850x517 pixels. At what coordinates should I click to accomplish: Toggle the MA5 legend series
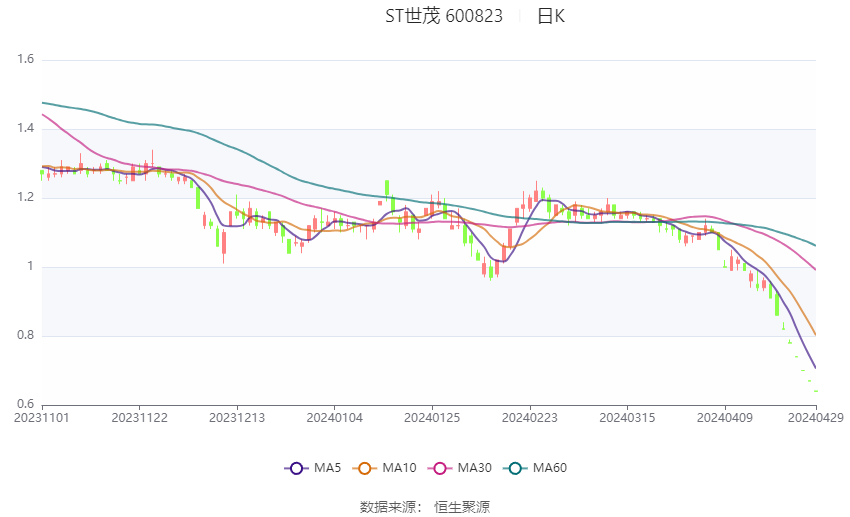point(313,468)
